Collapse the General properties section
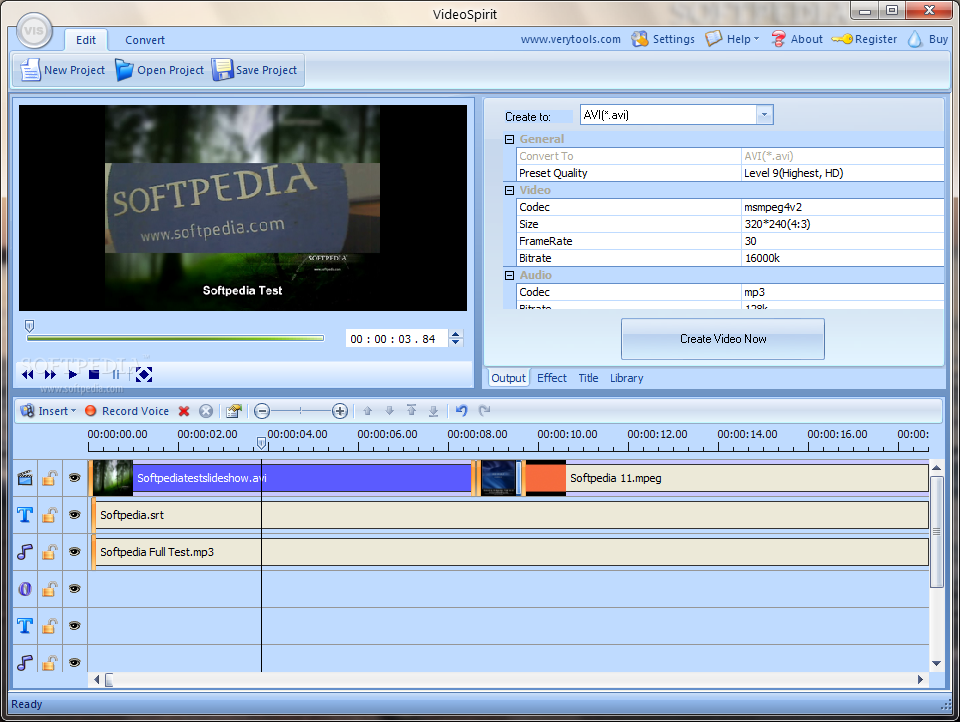Image resolution: width=960 pixels, height=722 pixels. pos(509,139)
